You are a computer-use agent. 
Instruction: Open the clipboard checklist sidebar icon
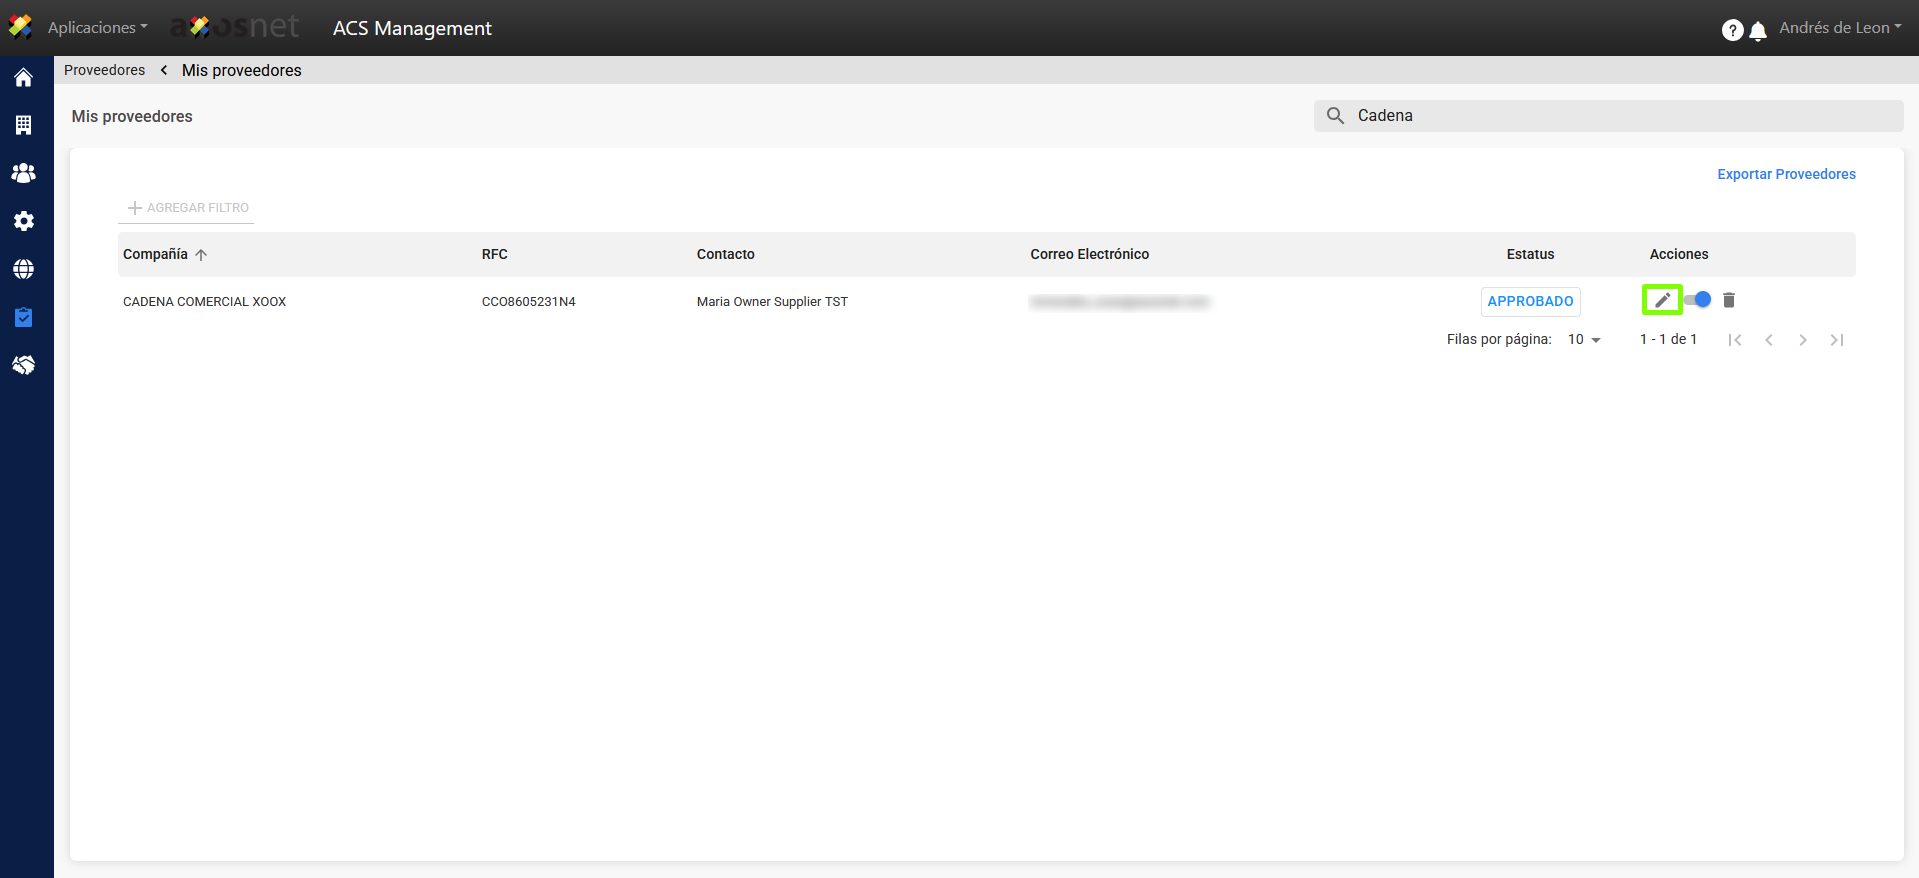(23, 317)
